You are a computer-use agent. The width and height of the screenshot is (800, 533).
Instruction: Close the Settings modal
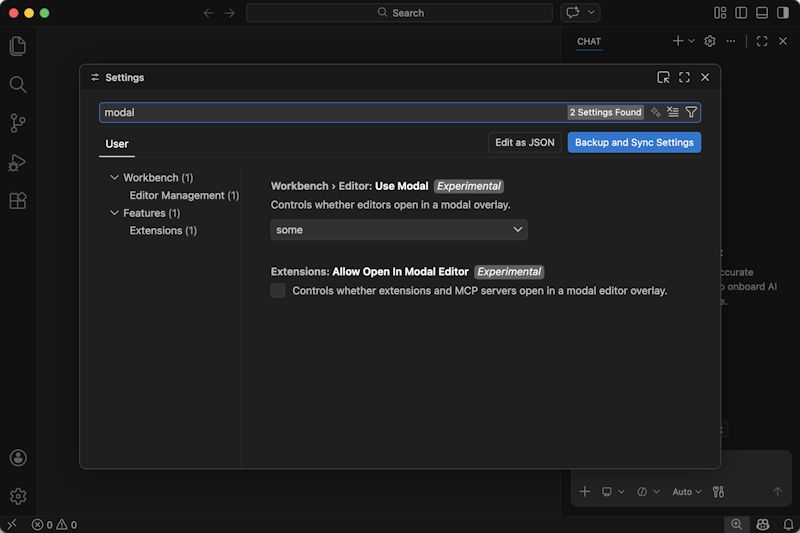tap(705, 77)
